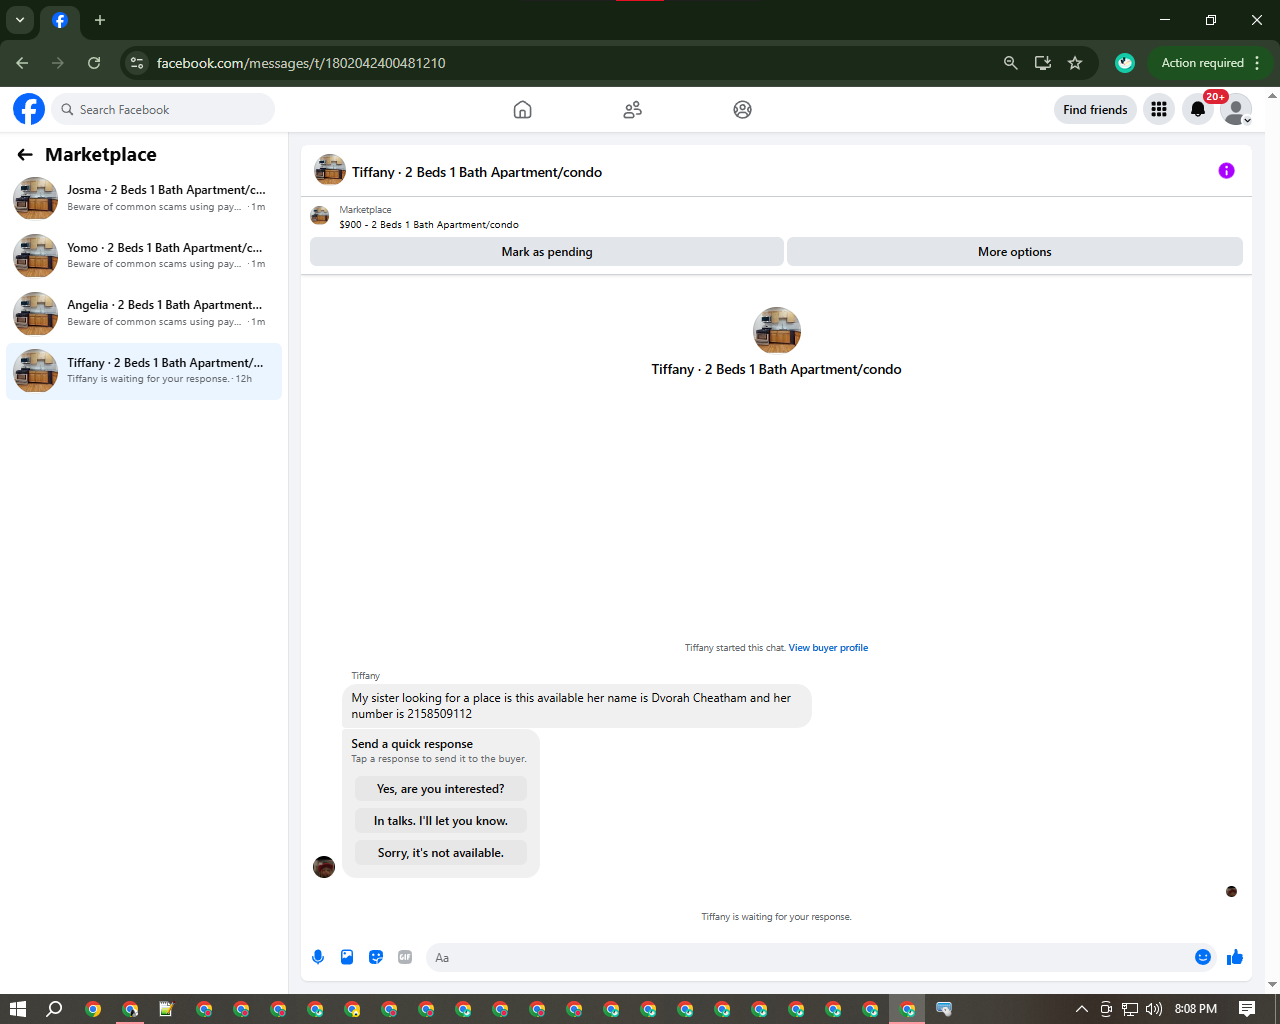This screenshot has height=1024, width=1280.
Task: Show hidden system tray icons chevron
Action: pos(1081,1009)
